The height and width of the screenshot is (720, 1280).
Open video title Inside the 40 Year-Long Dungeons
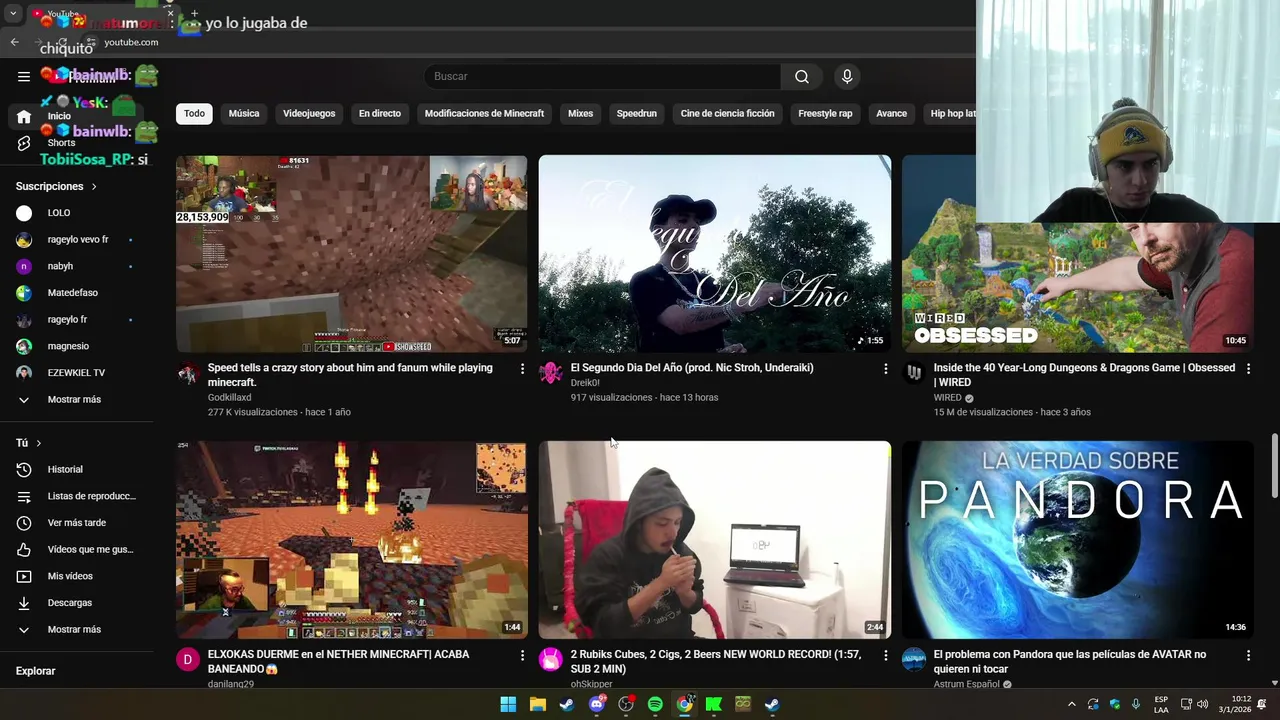click(x=1084, y=375)
